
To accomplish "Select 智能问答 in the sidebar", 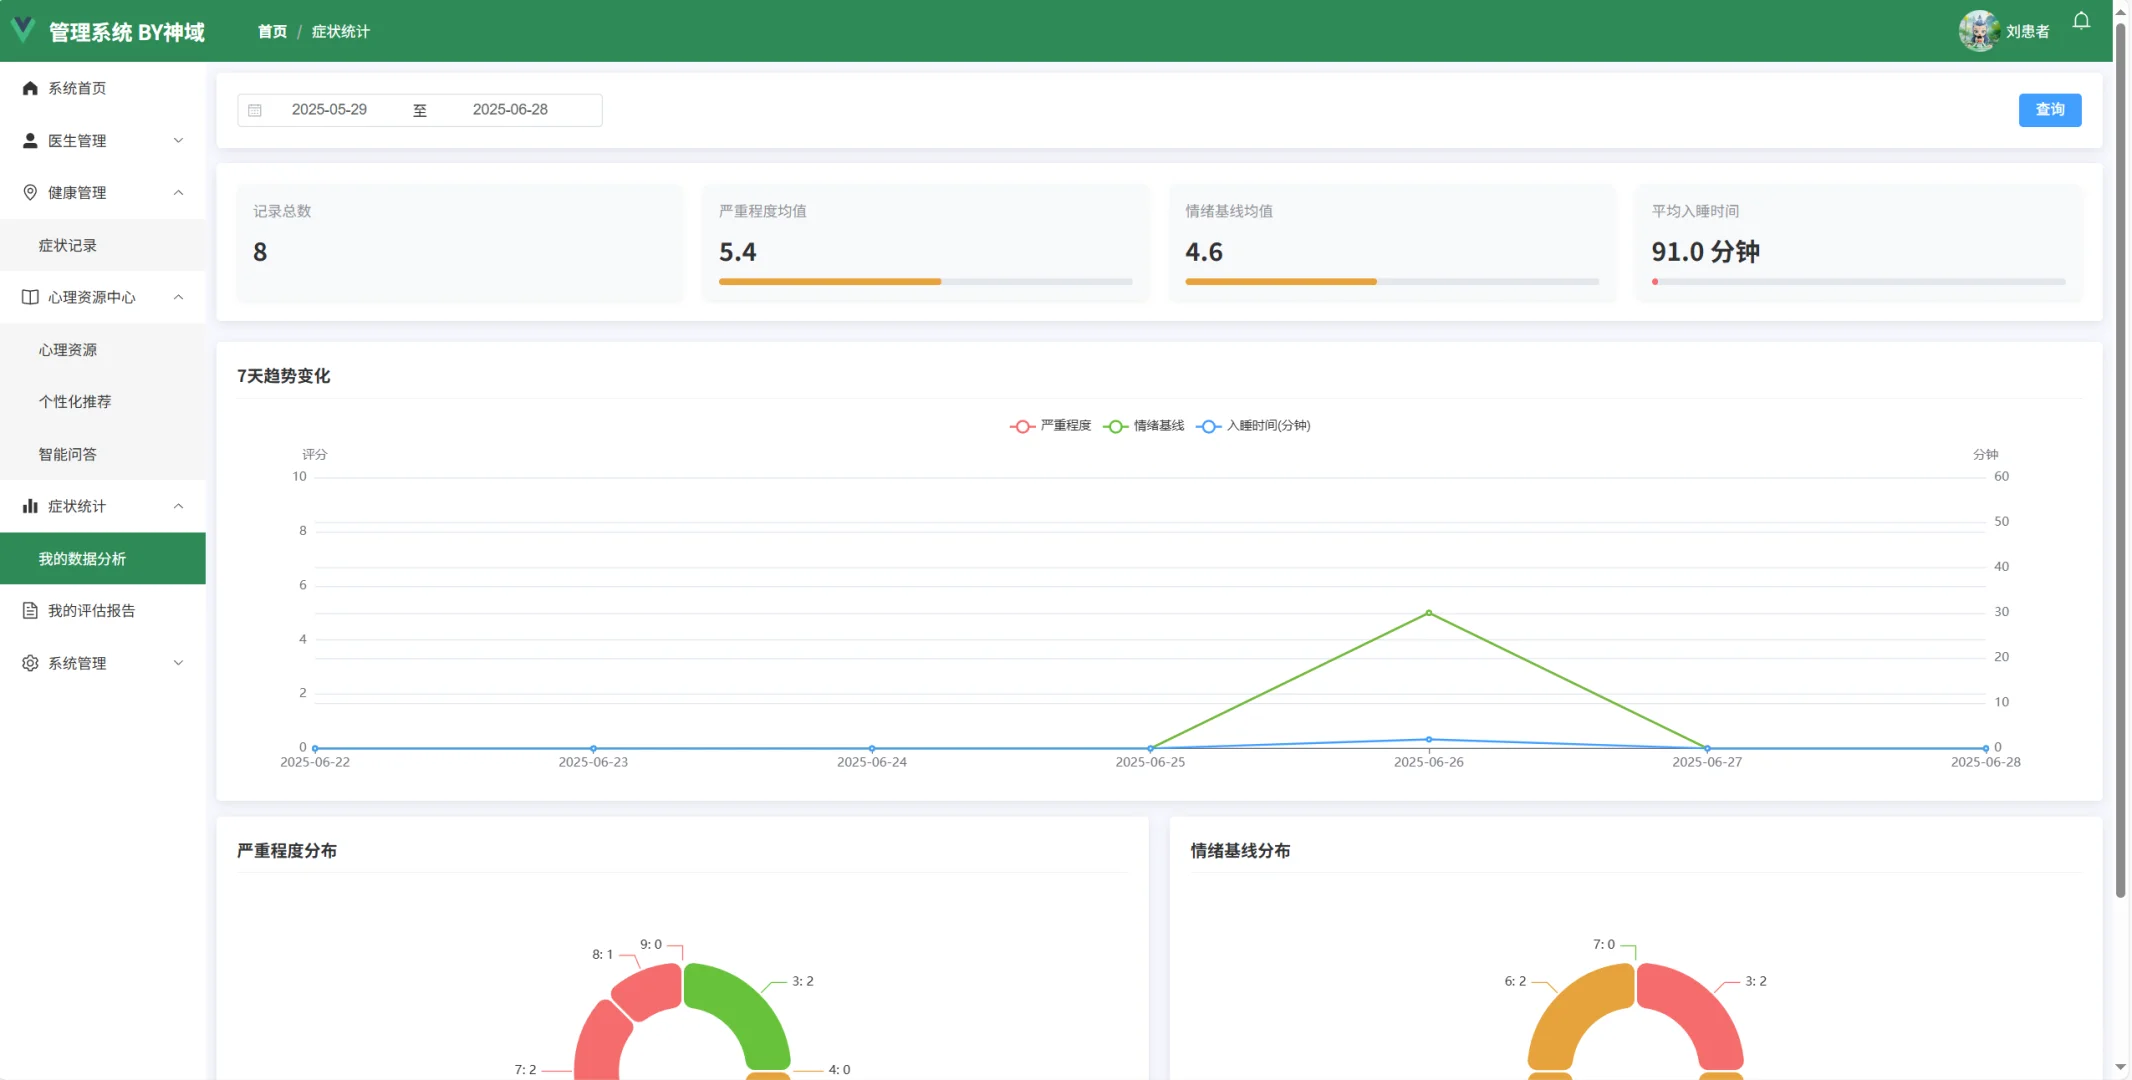I will click(67, 453).
